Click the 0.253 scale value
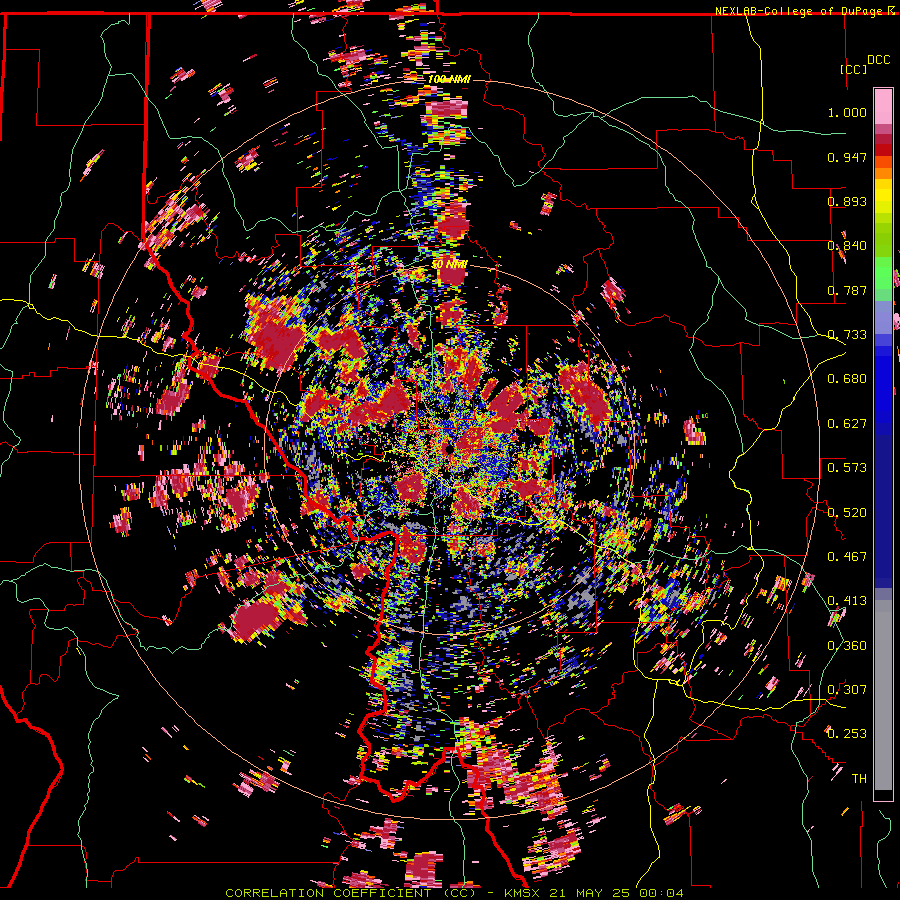Screen dimensions: 900x900 [847, 734]
